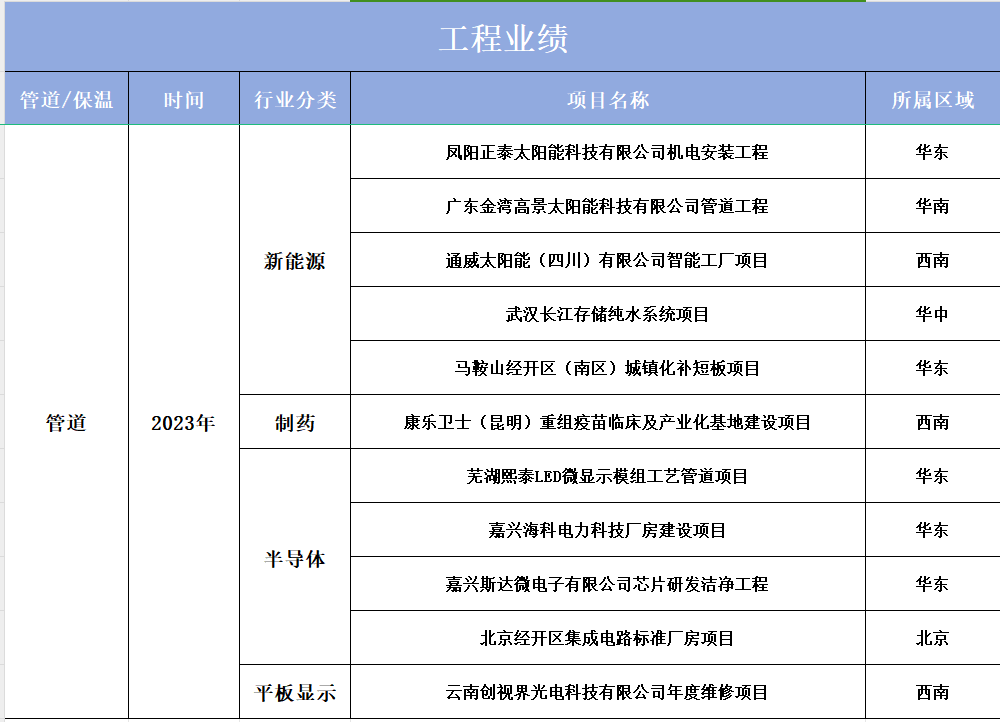The width and height of the screenshot is (1000, 722).
Task: Click the 平板显示 category cell
Action: point(295,692)
